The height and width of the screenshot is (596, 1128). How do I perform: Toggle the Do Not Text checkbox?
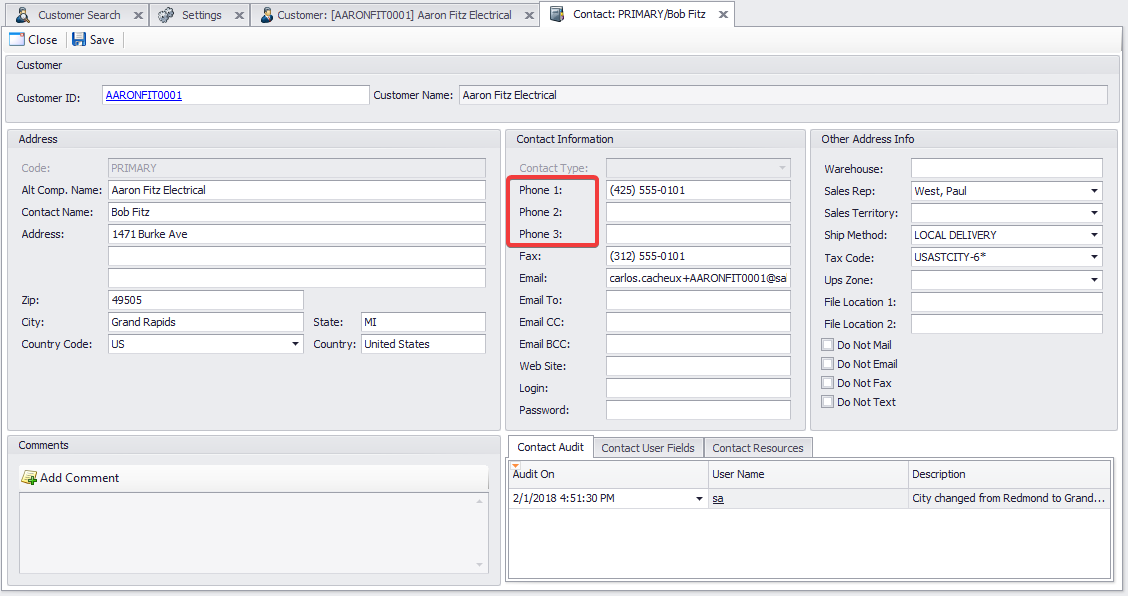tap(827, 402)
